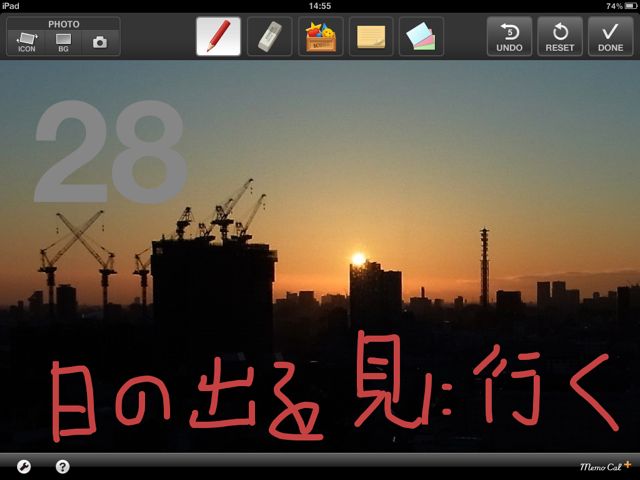Select the red pencil drawing tool
The image size is (640, 480).
218,36
